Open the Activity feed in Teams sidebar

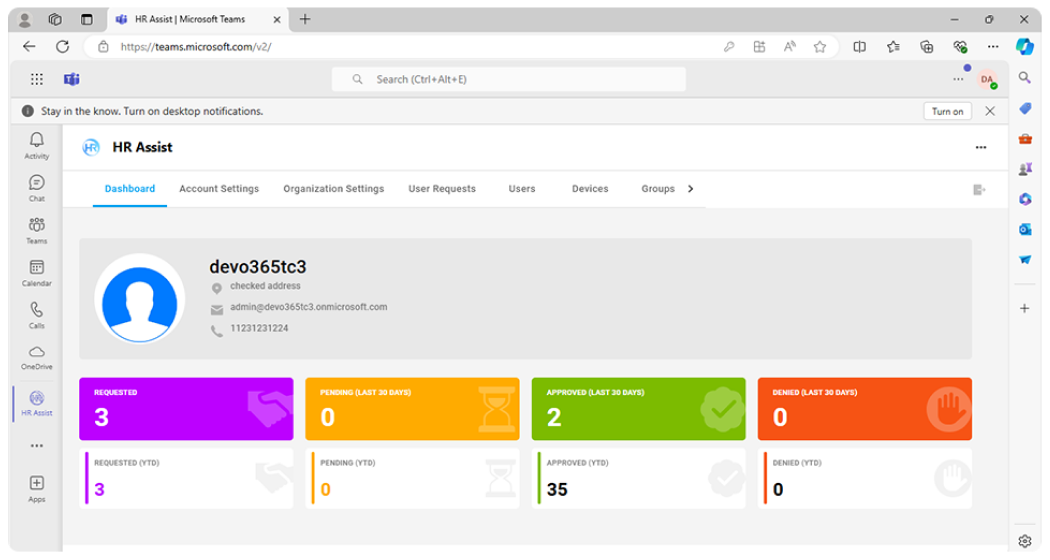coord(37,145)
